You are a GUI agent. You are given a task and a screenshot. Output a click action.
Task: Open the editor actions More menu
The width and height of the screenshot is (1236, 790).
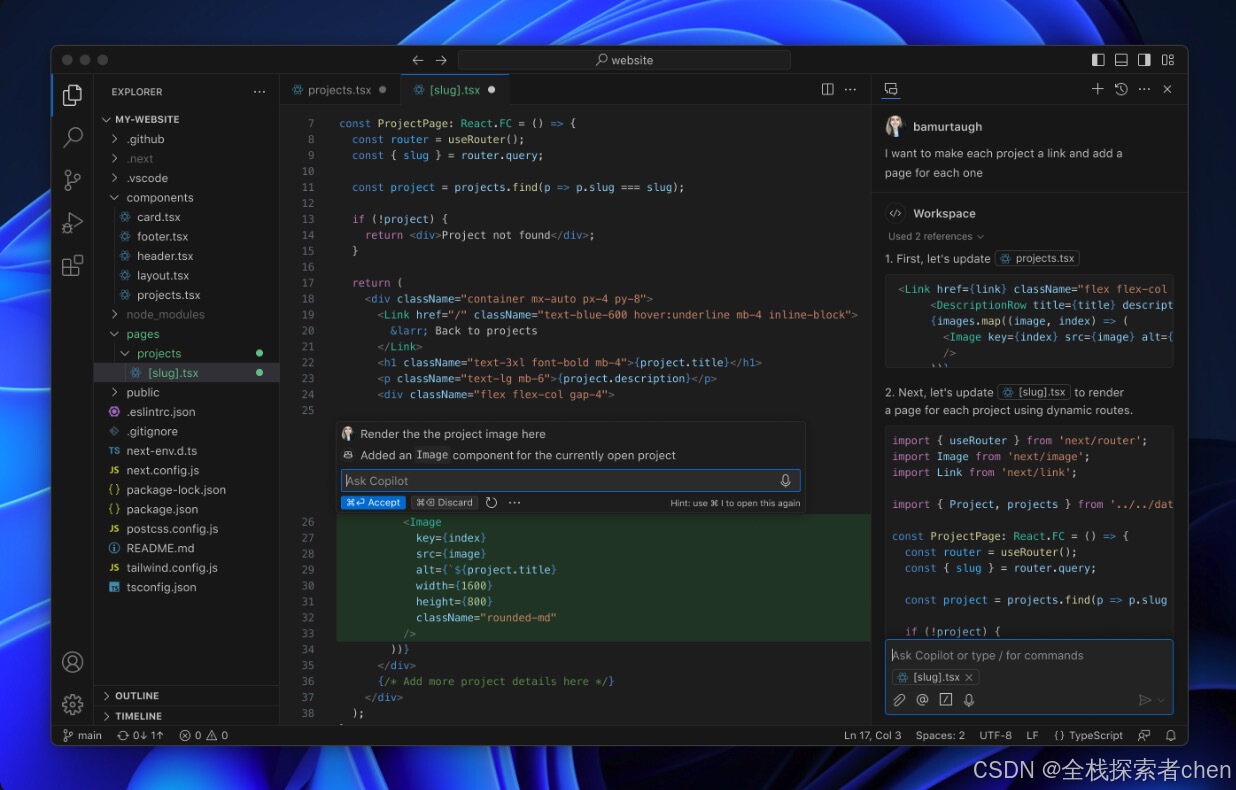[x=850, y=89]
